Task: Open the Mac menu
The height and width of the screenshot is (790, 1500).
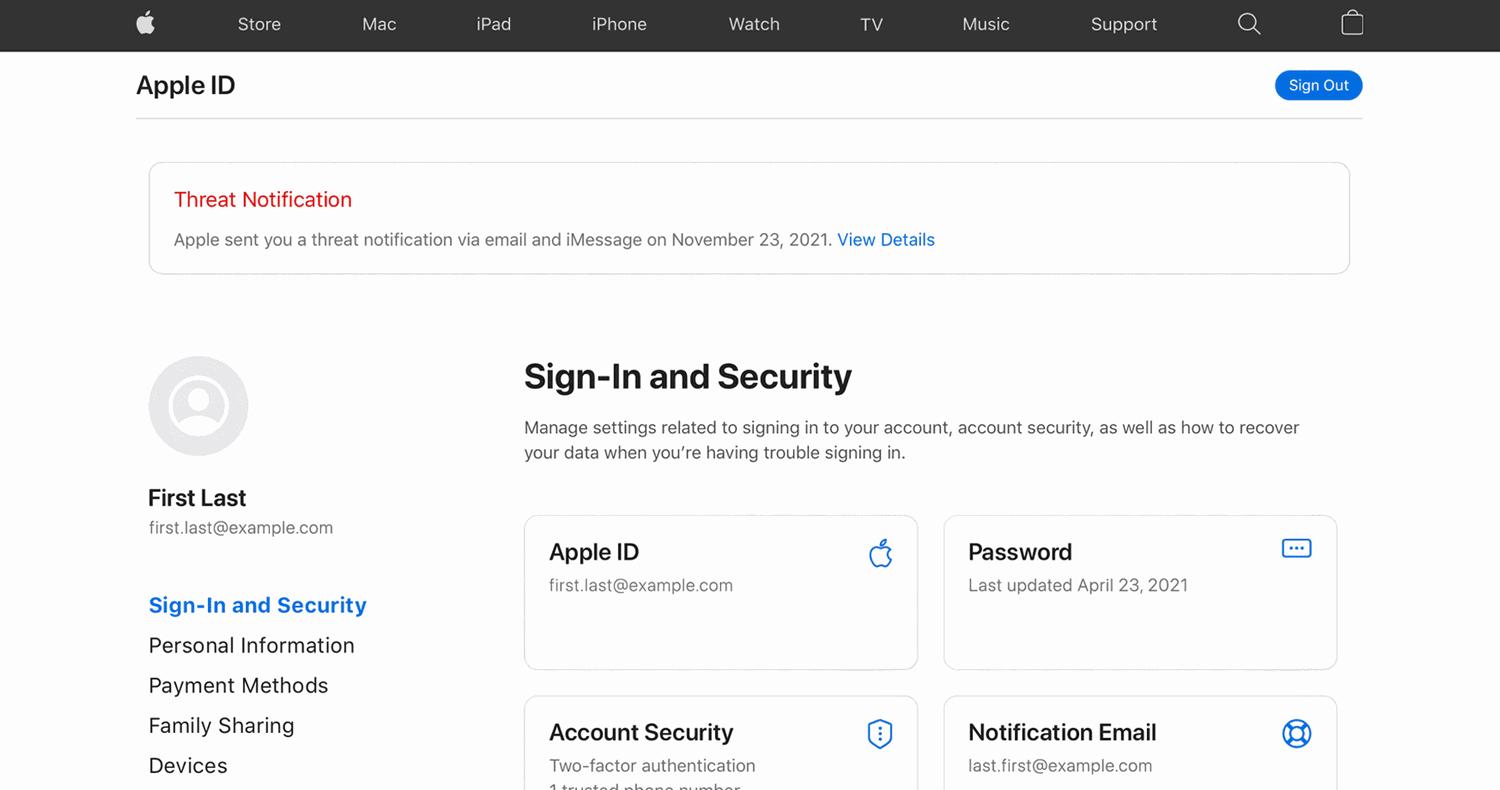Action: click(379, 24)
